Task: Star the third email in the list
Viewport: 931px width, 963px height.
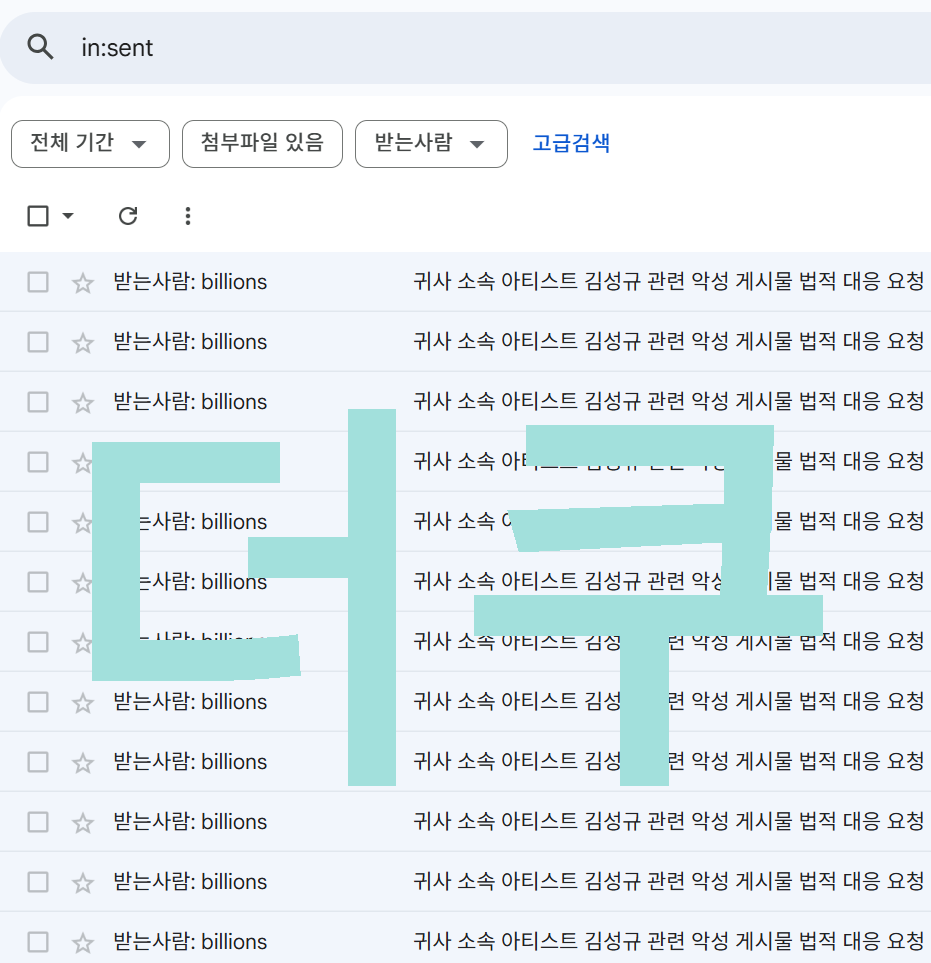Action: 83,403
